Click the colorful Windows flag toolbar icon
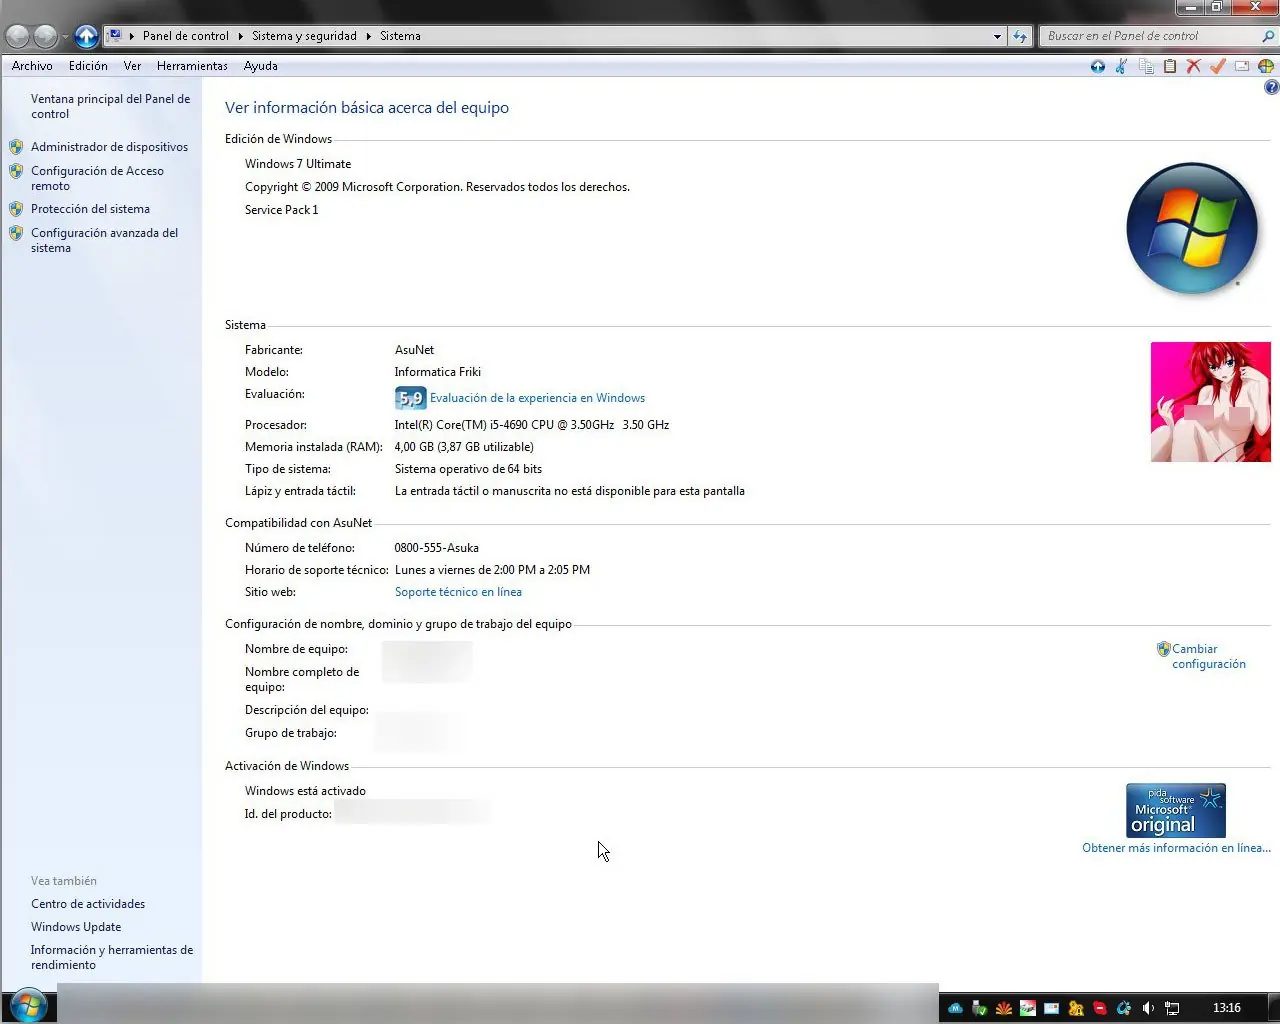1280x1024 pixels. 1266,66
